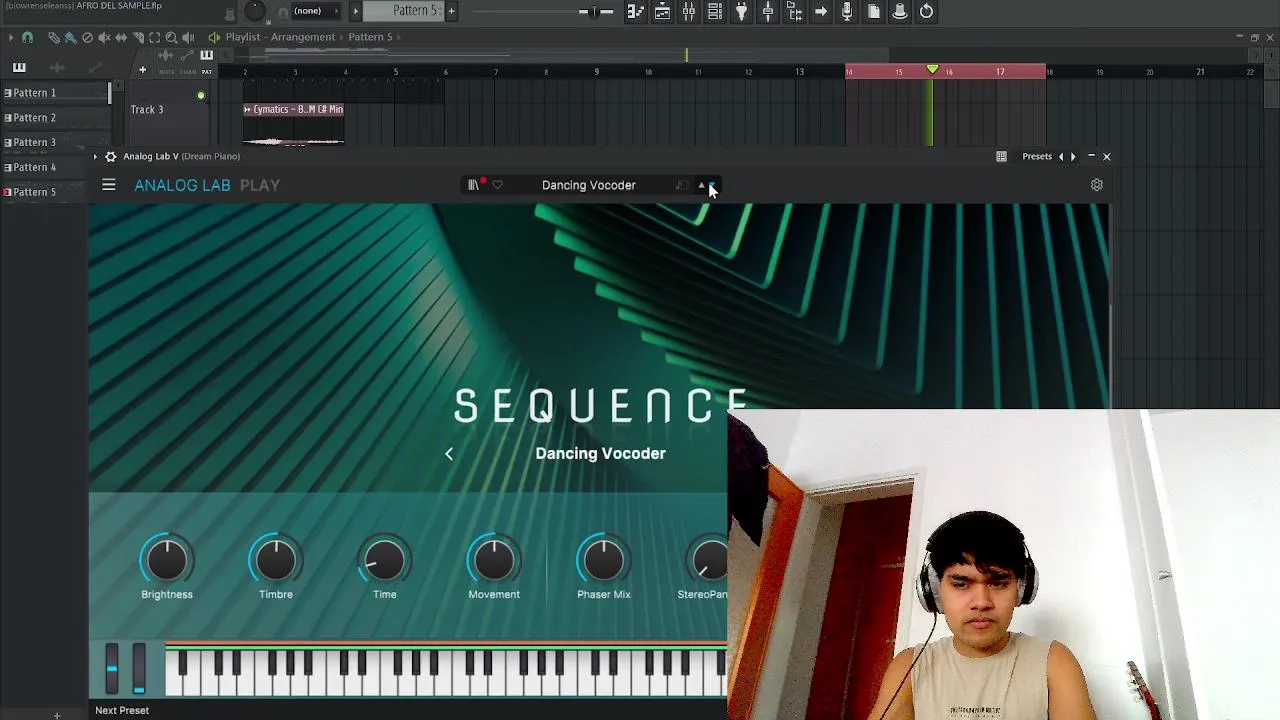Click the StereoPan knob
Screen dimensions: 1280x720
708,560
